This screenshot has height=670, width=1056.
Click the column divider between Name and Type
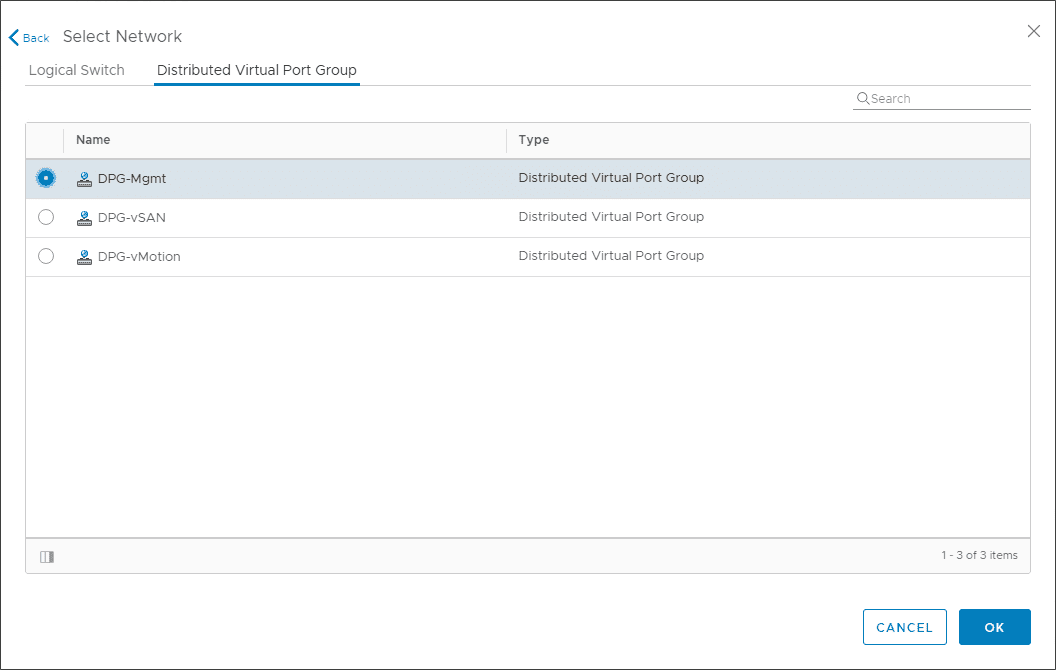507,140
